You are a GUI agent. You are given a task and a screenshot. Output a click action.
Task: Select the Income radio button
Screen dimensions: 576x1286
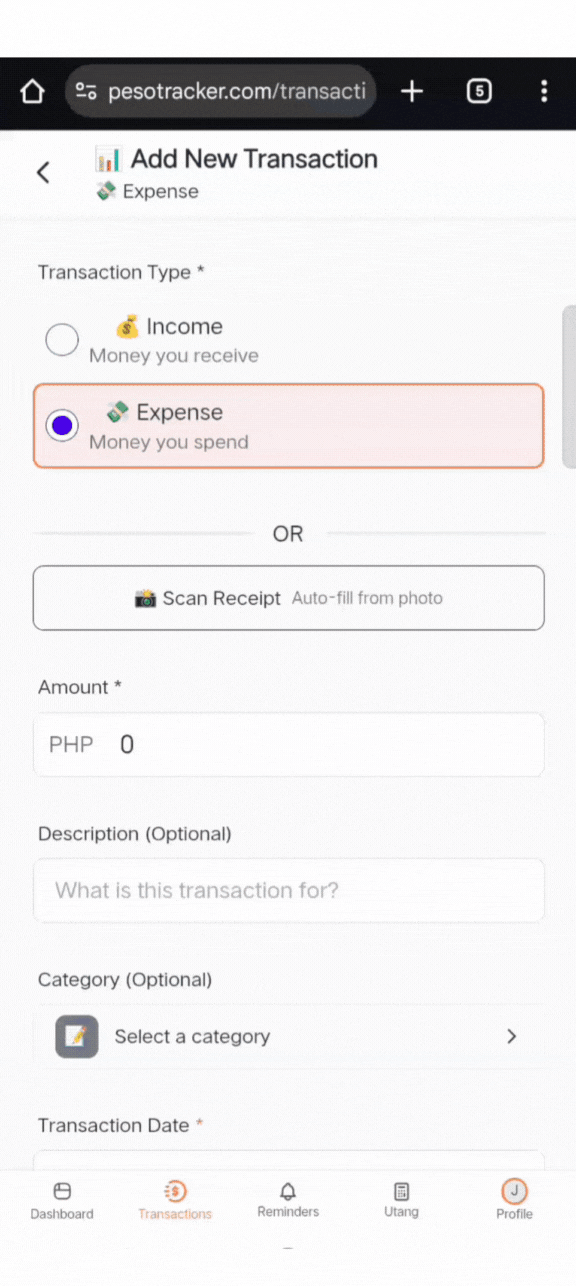[61, 340]
